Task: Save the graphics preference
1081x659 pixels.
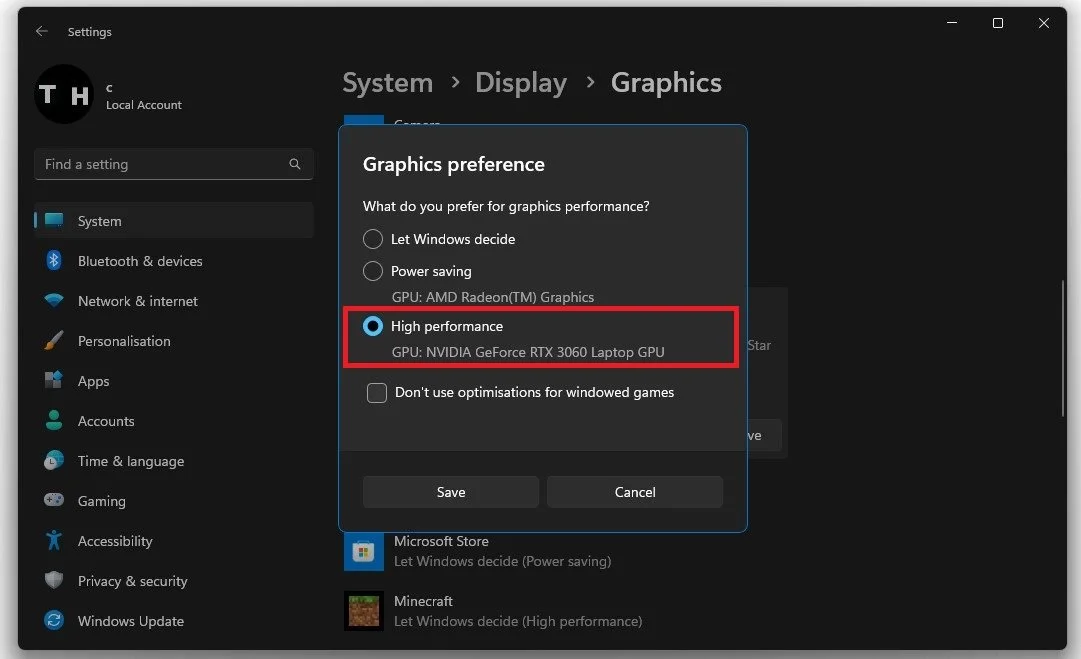Action: click(x=451, y=492)
